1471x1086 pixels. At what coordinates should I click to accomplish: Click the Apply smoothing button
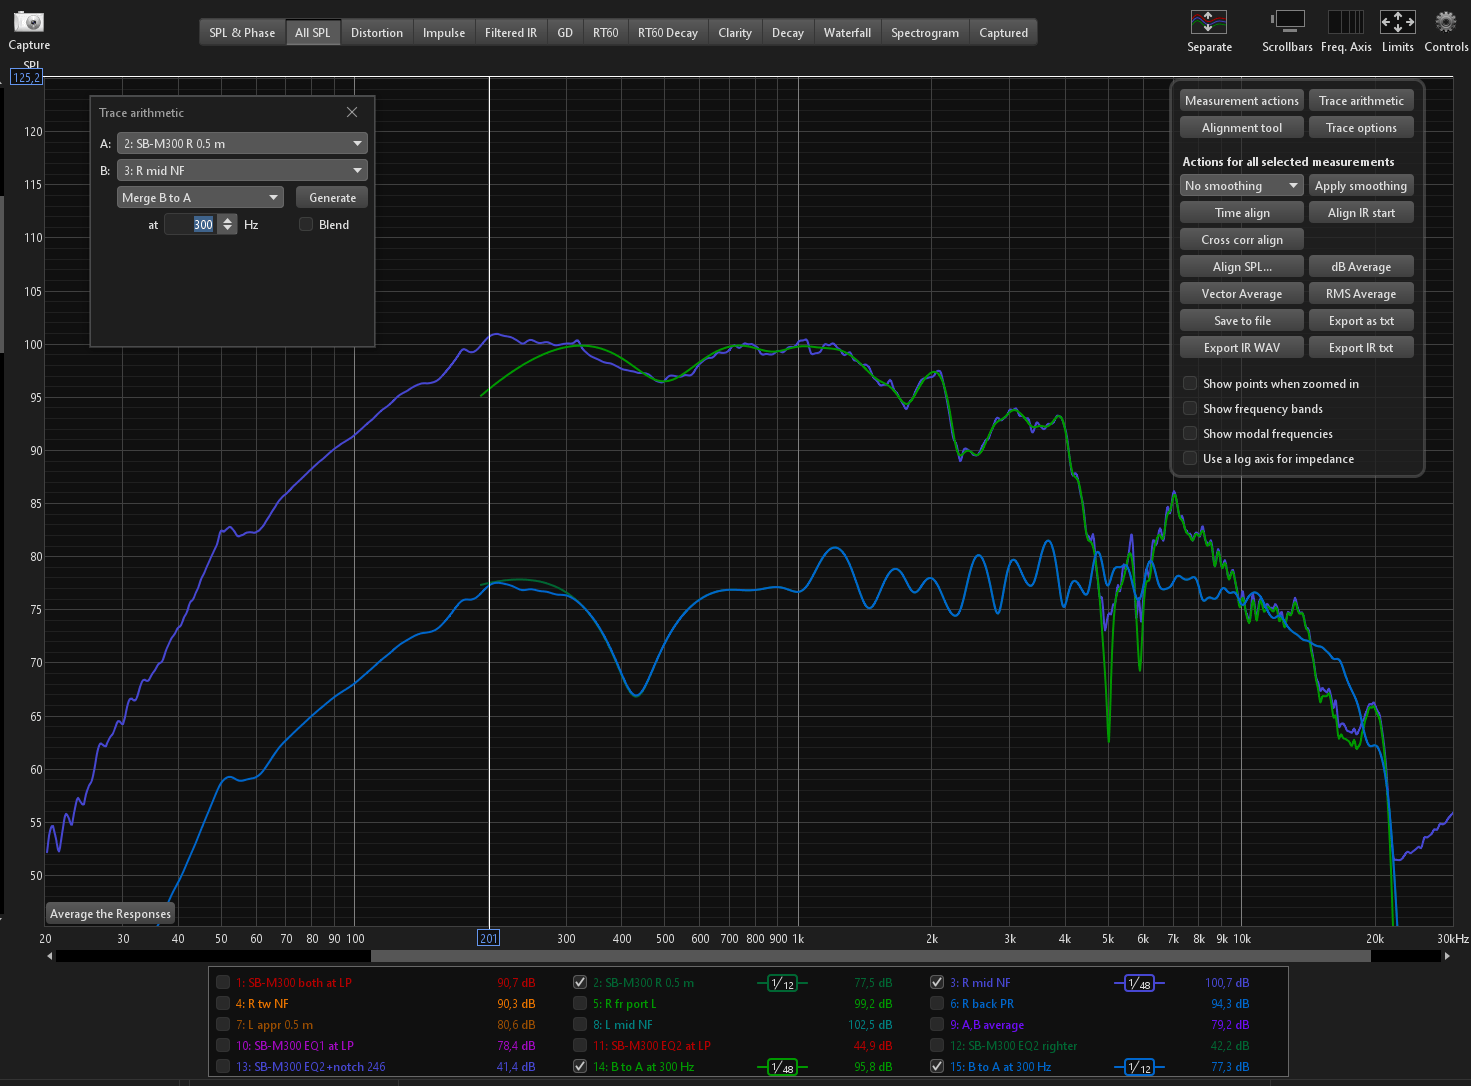pos(1361,185)
